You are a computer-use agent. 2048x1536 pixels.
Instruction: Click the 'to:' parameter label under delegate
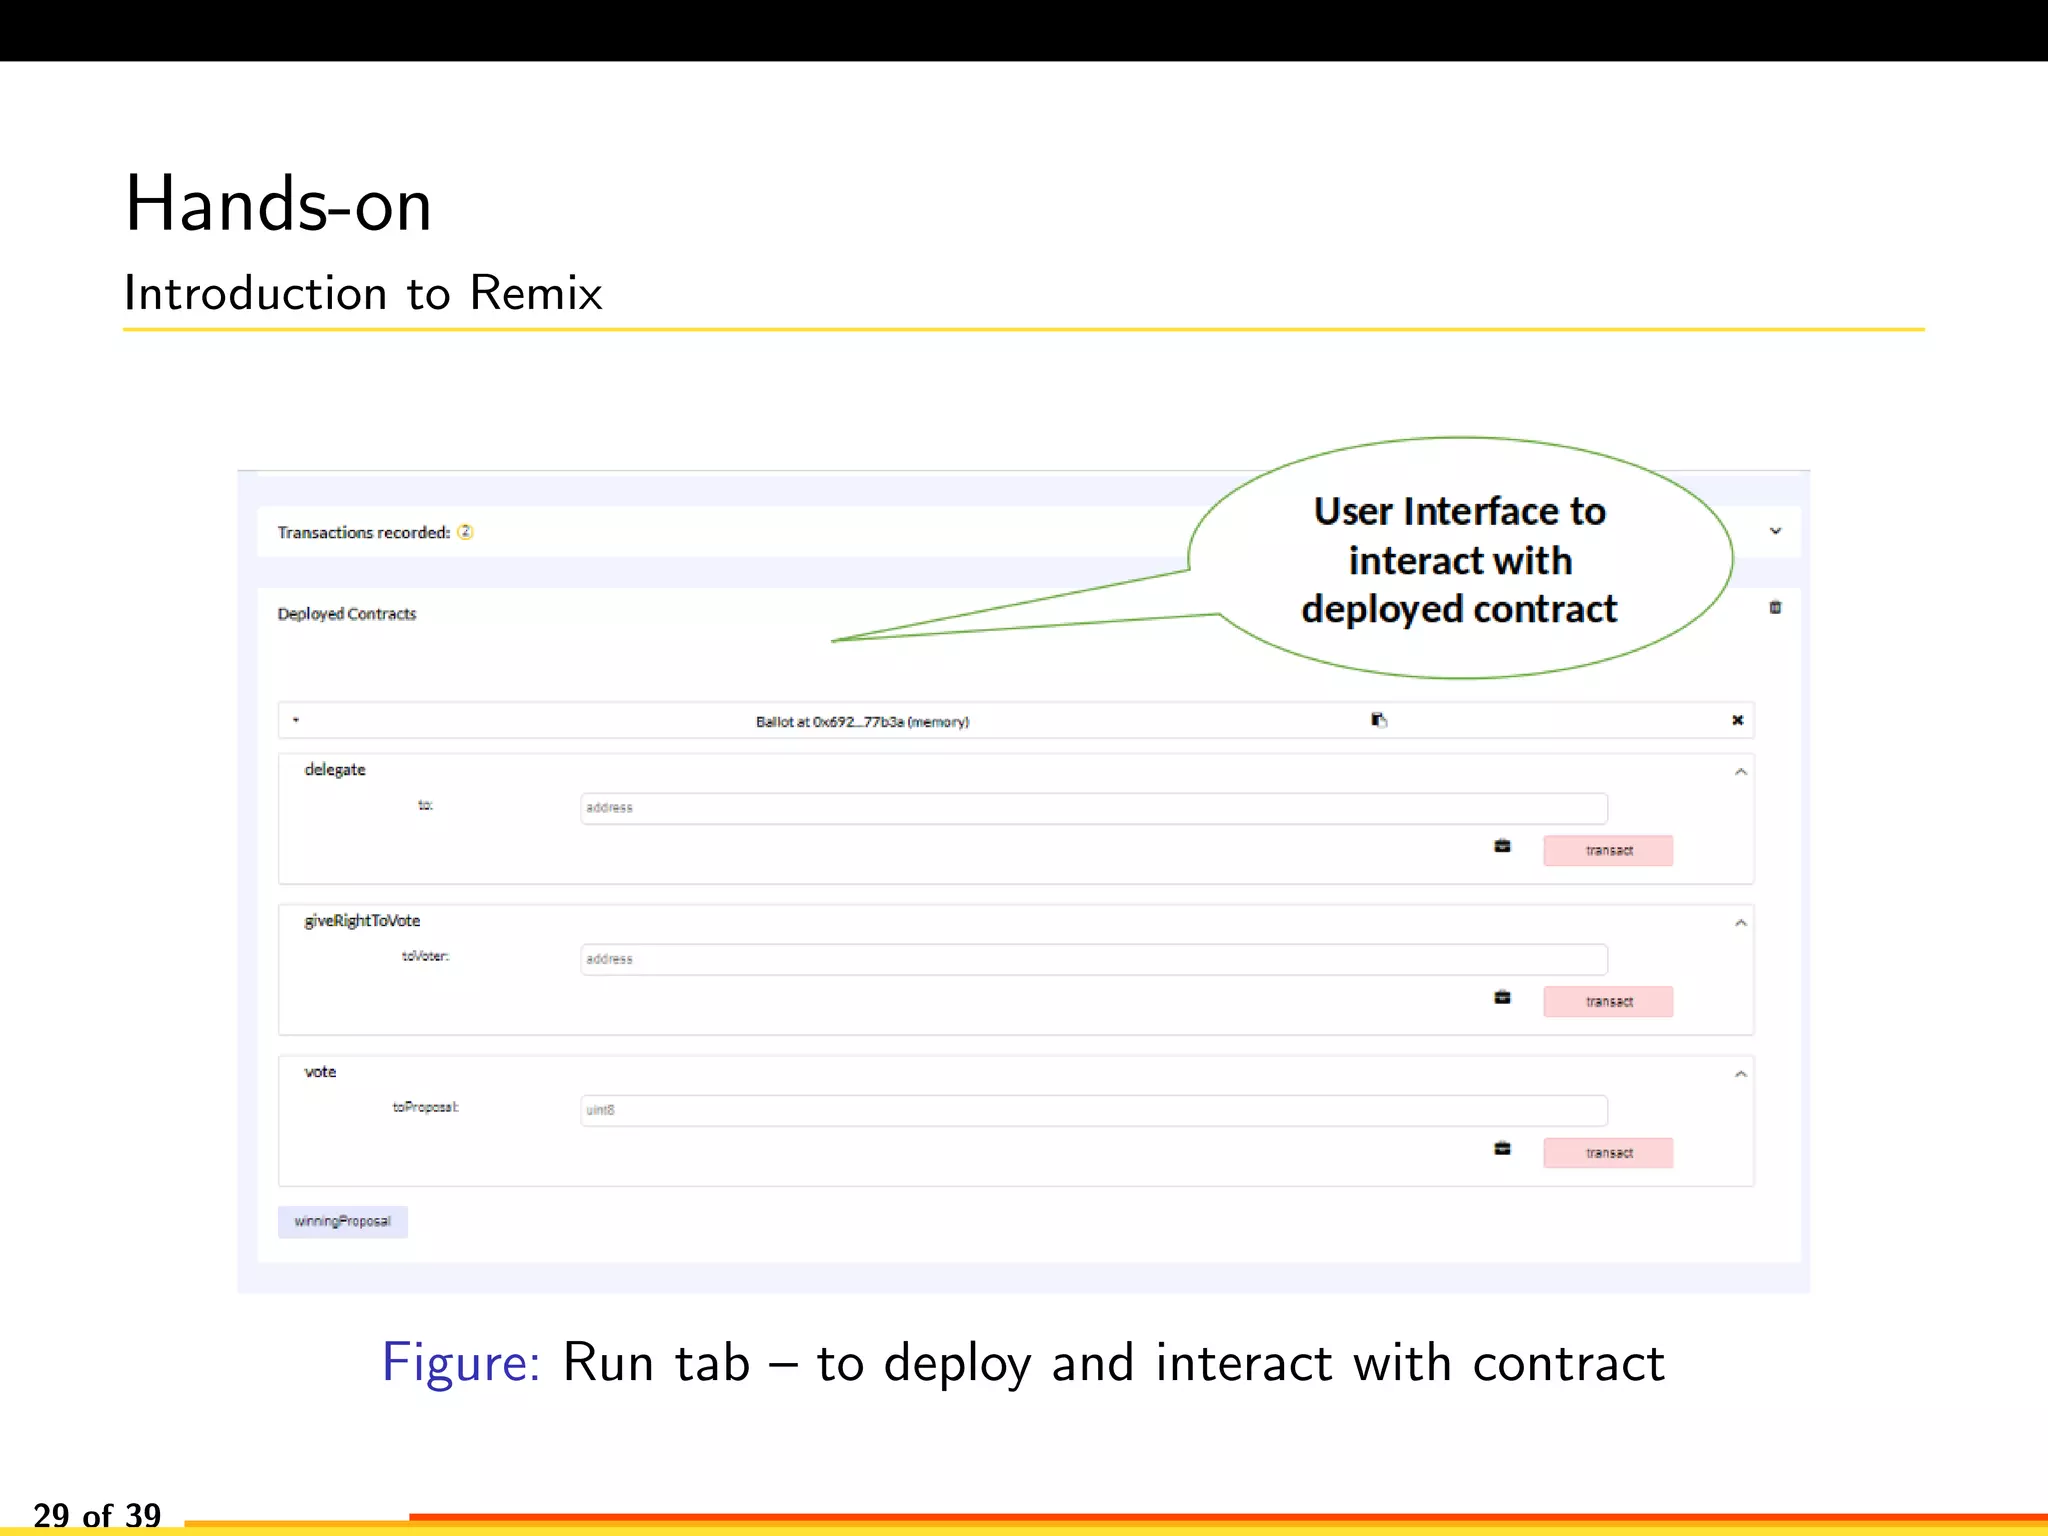click(425, 805)
